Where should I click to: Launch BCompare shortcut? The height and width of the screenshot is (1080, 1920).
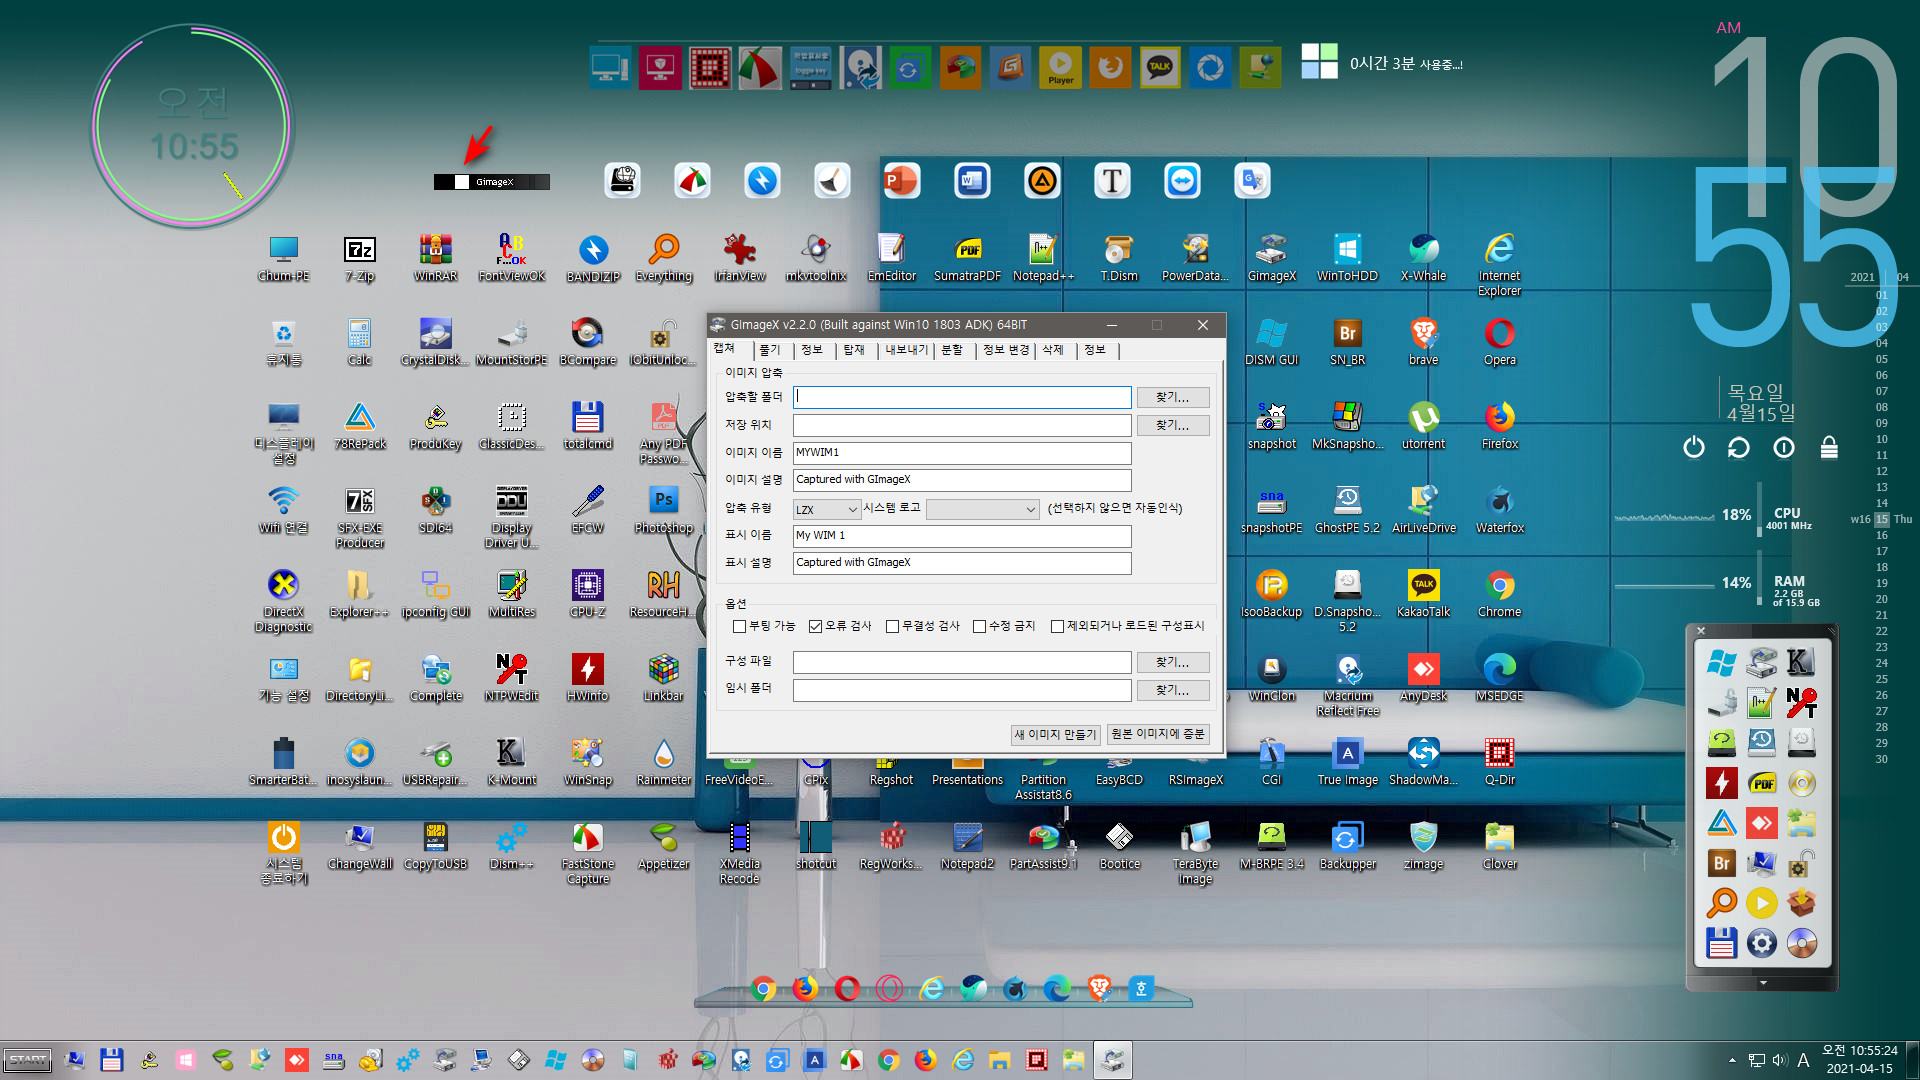tap(588, 342)
